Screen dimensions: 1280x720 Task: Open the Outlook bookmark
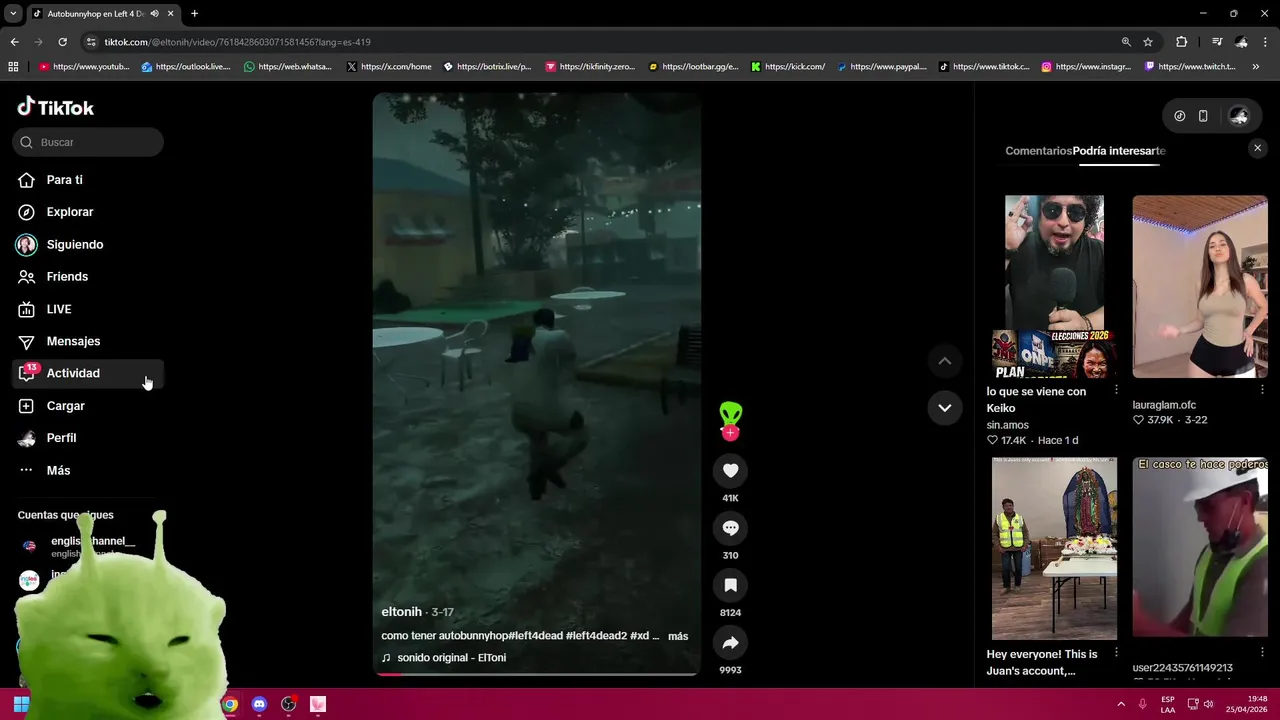click(186, 67)
